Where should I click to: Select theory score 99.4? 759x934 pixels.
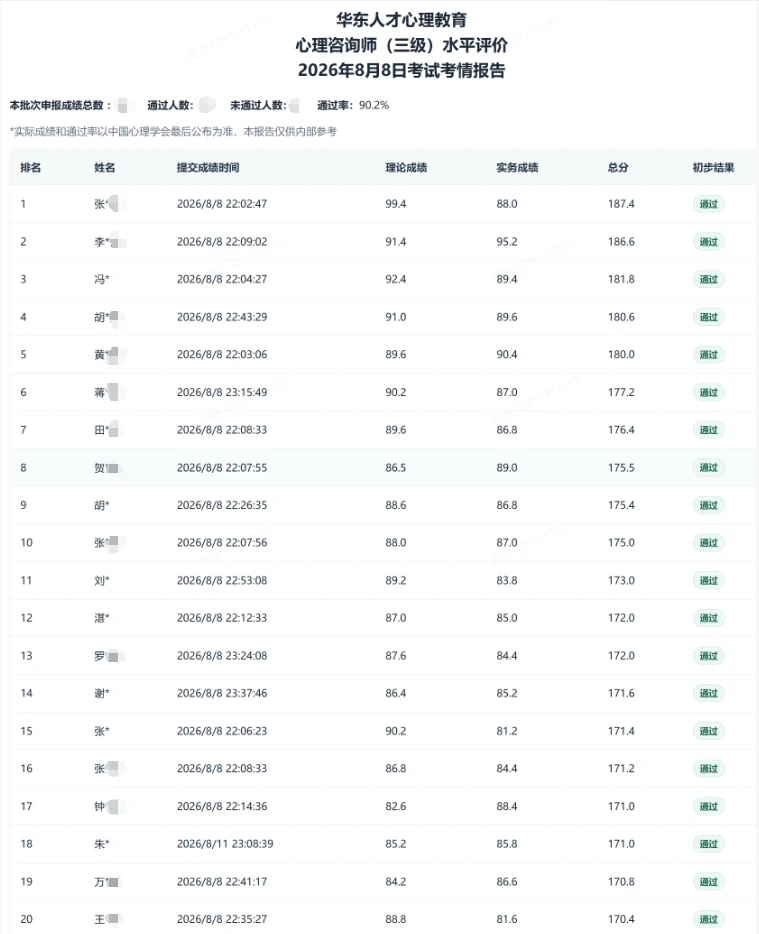tap(396, 204)
